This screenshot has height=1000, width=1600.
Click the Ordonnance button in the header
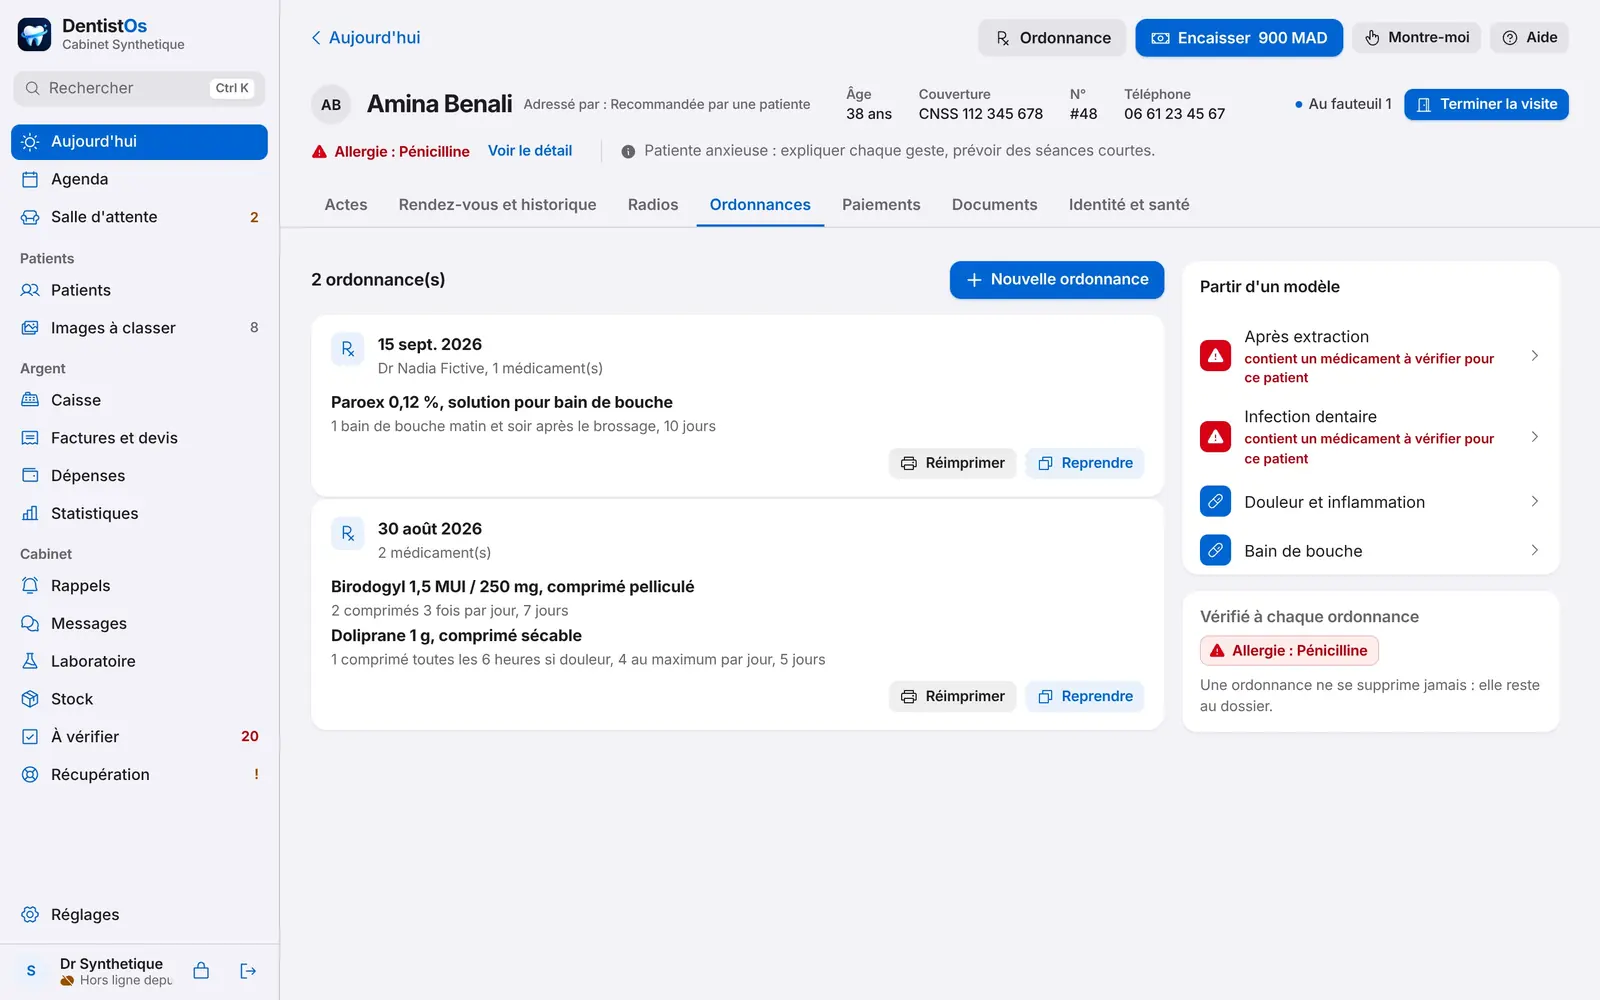1052,38
